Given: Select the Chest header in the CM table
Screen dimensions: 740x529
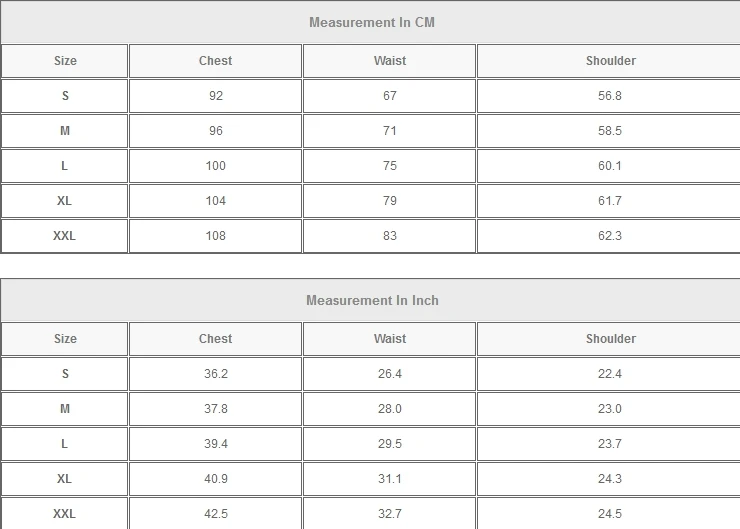Looking at the screenshot, I should 215,61.
